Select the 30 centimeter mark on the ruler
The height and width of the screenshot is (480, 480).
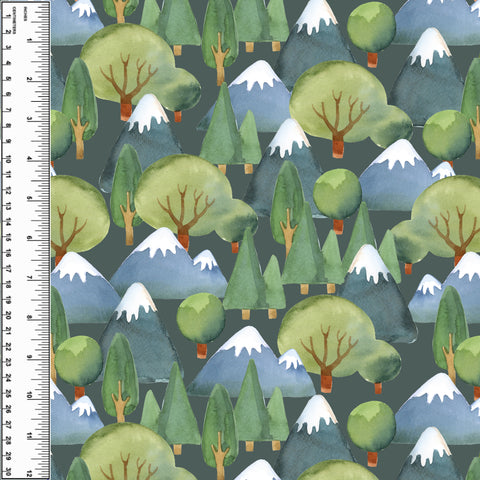coord(8,472)
